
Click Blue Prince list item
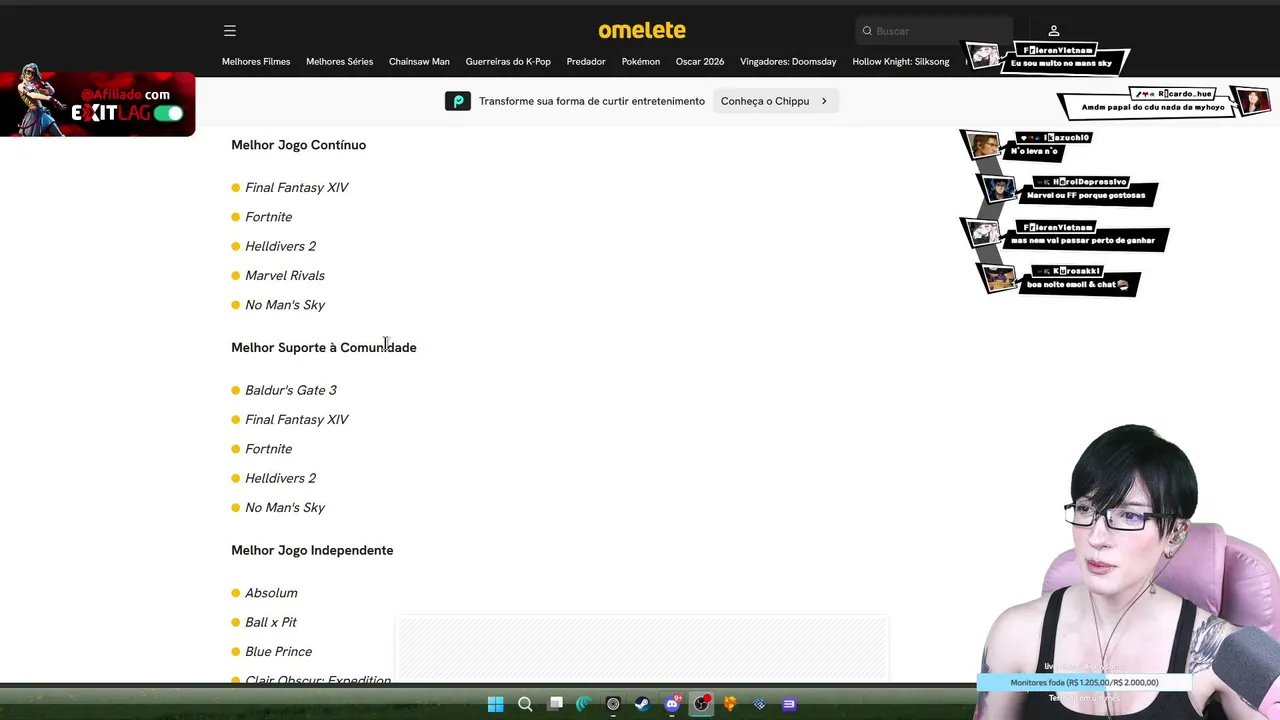[x=279, y=652]
